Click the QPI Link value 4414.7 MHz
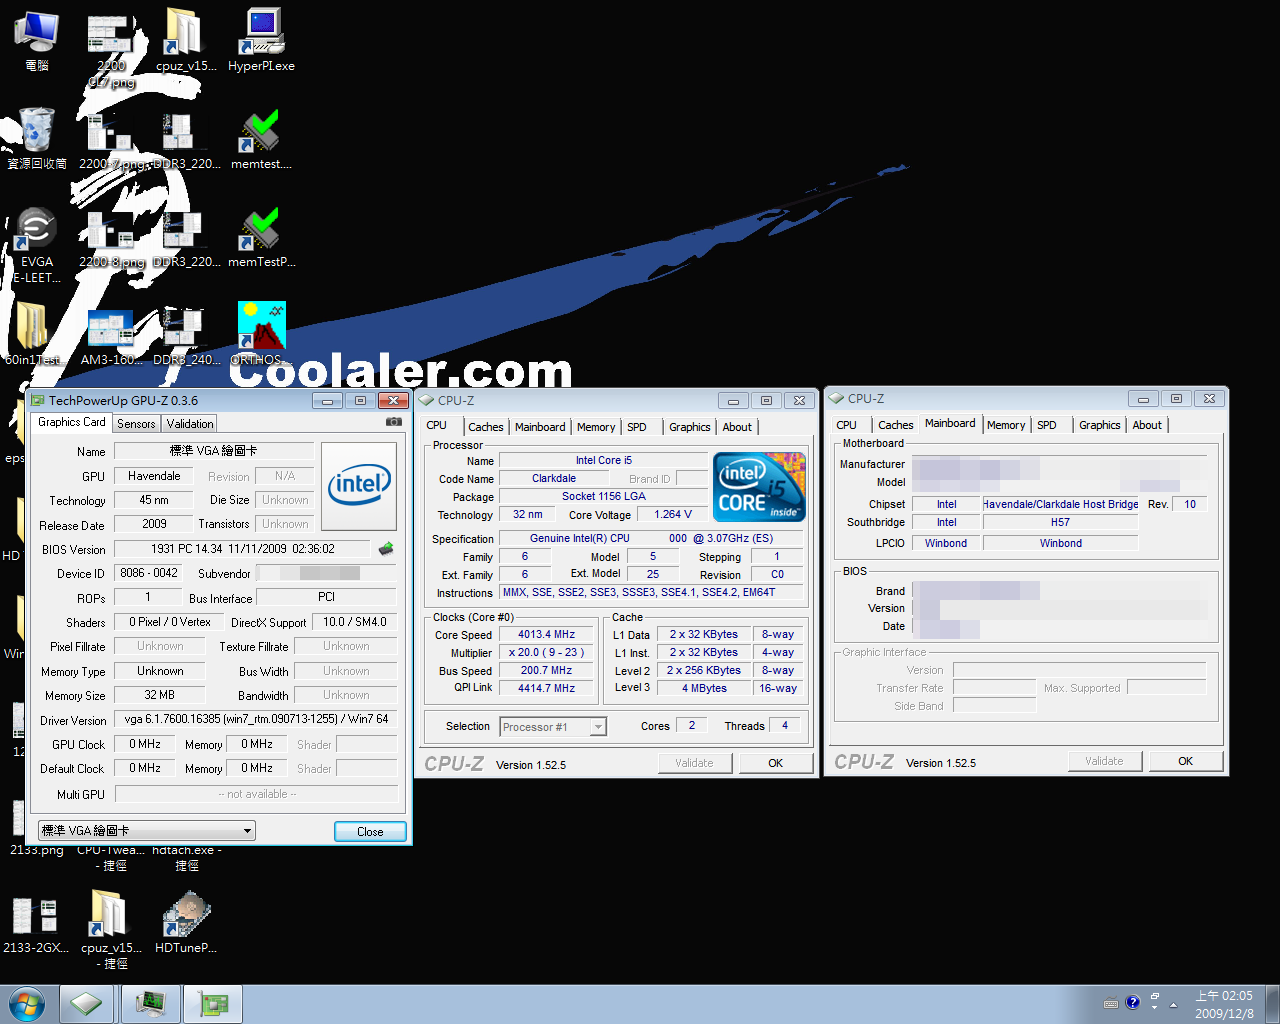Viewport: 1280px width, 1024px height. [546, 688]
